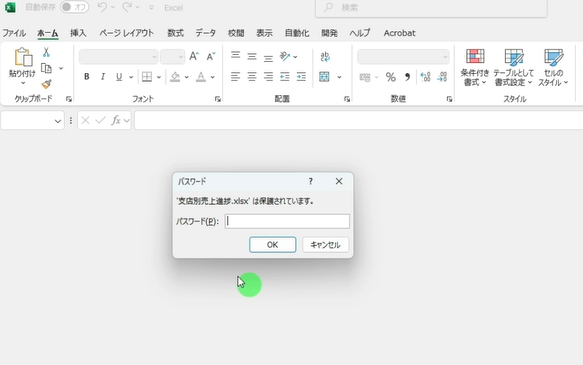The height and width of the screenshot is (365, 583).
Task: Increase font size with large A icon
Action: pyautogui.click(x=194, y=56)
